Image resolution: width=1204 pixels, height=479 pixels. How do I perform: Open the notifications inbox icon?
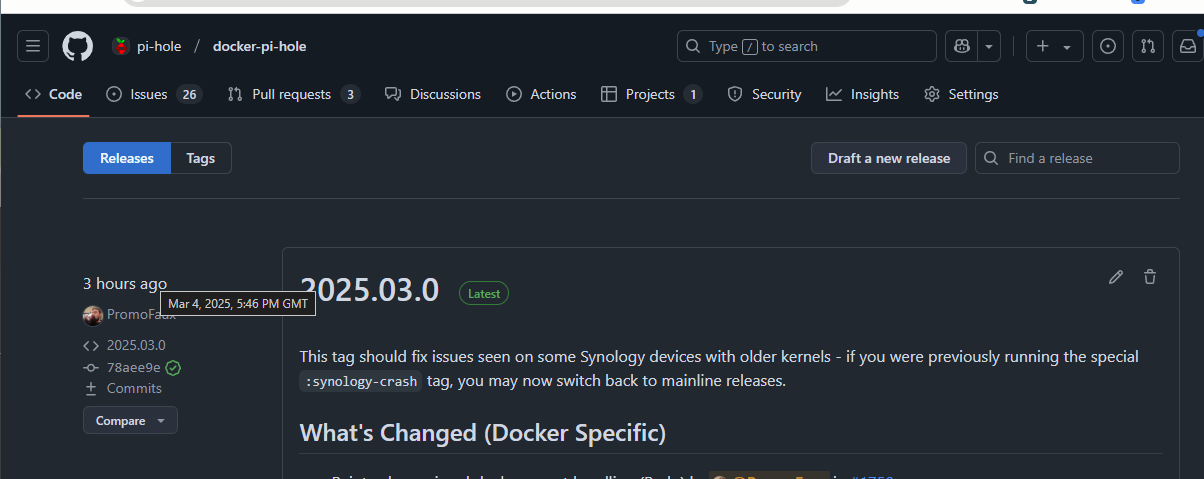(1187, 46)
